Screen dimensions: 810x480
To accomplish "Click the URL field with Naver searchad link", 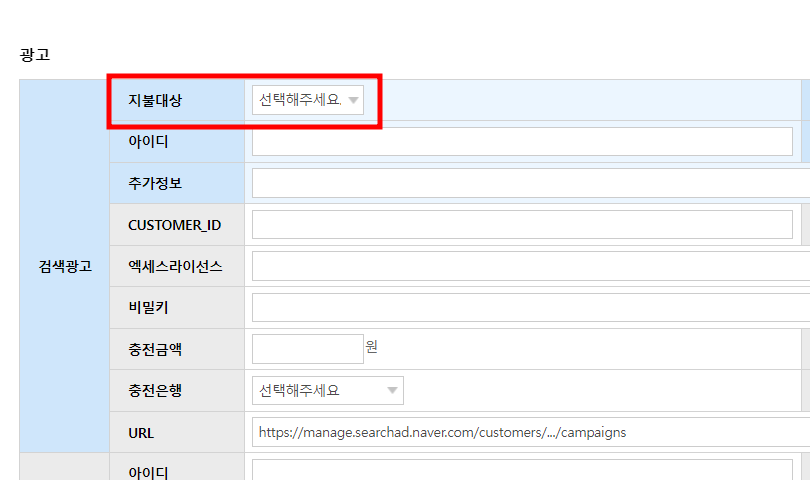I will [530, 432].
